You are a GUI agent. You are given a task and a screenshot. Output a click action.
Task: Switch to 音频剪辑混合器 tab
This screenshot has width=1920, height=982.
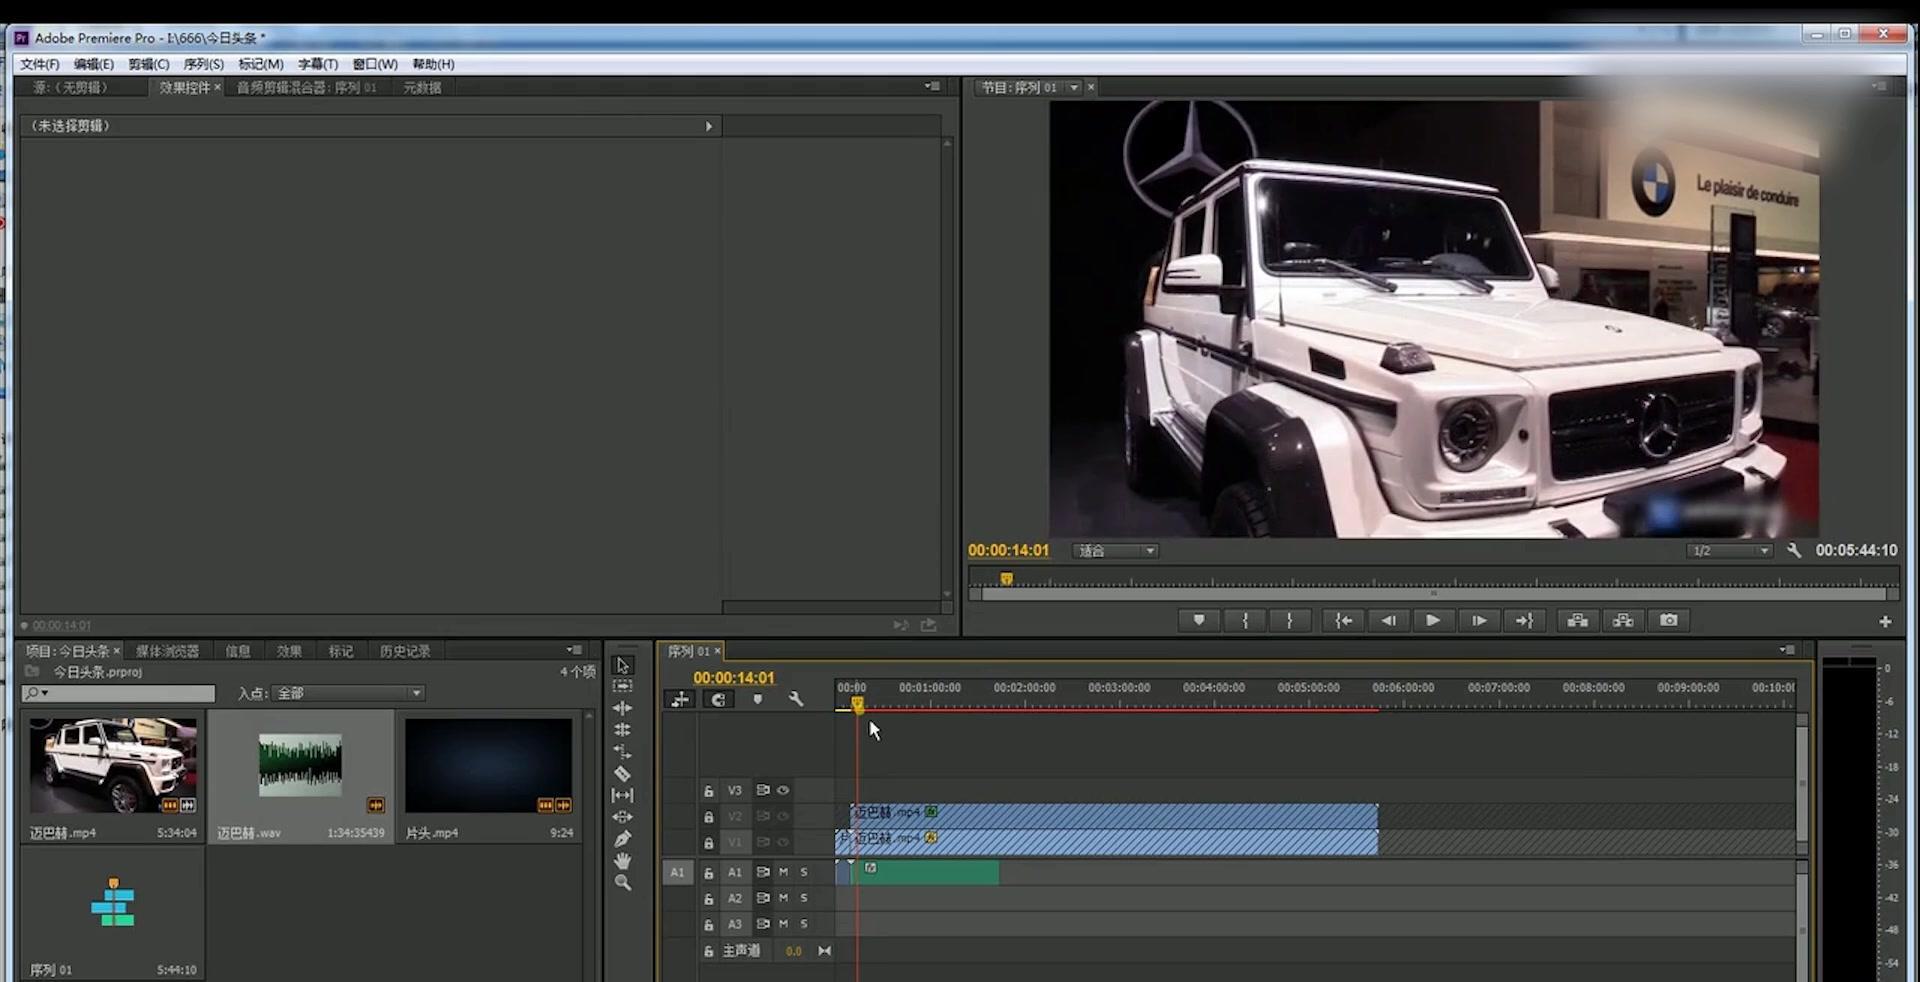306,88
